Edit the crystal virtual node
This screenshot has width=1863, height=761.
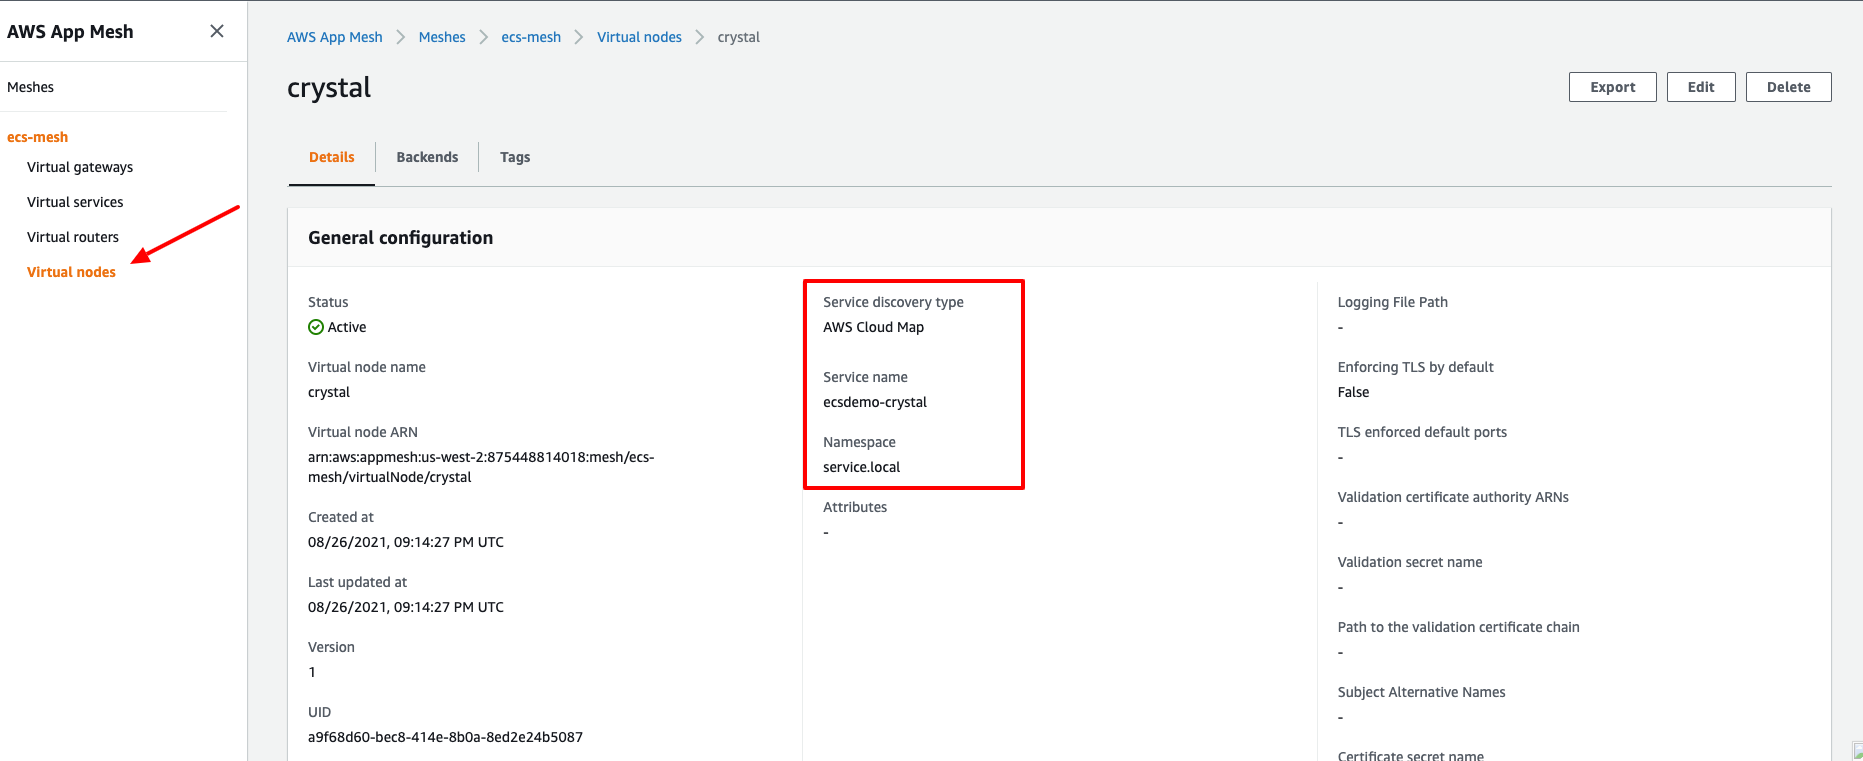(1700, 87)
